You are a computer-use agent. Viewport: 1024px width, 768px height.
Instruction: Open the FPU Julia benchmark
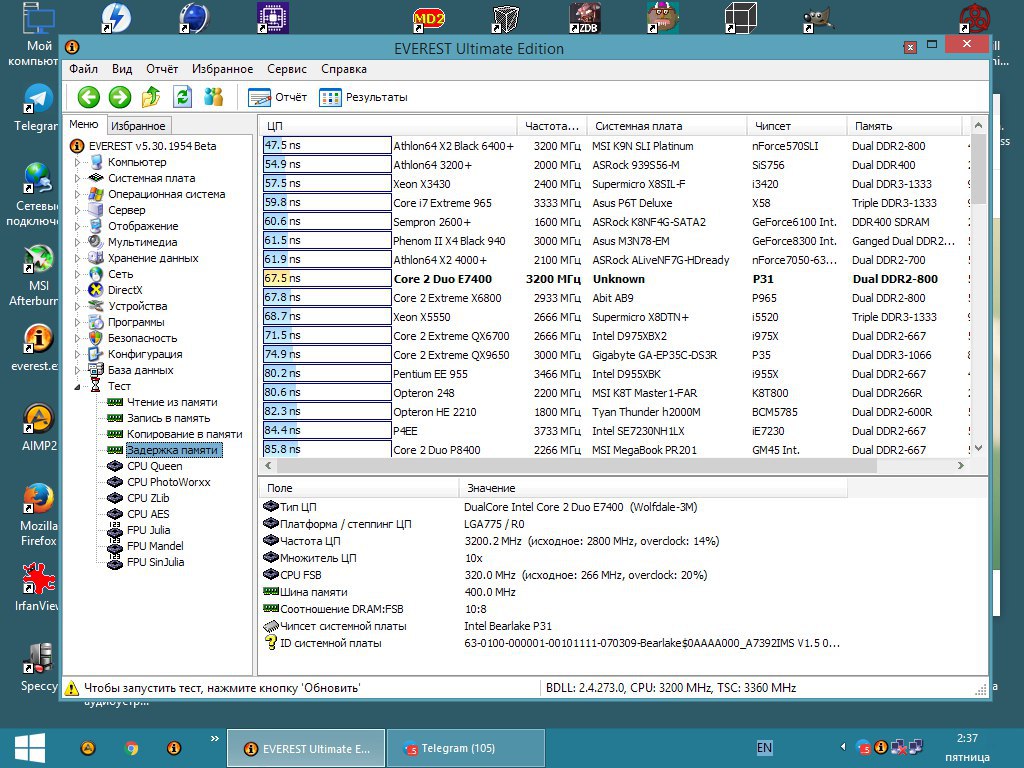tap(148, 530)
